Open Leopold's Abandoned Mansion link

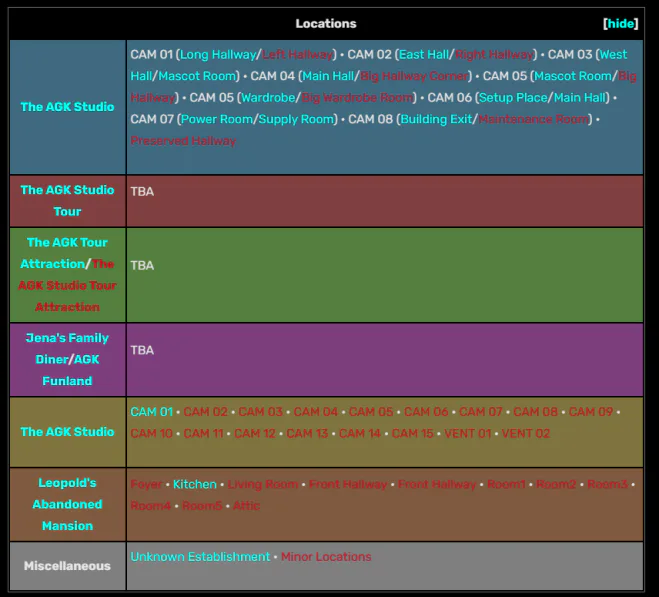coord(67,505)
